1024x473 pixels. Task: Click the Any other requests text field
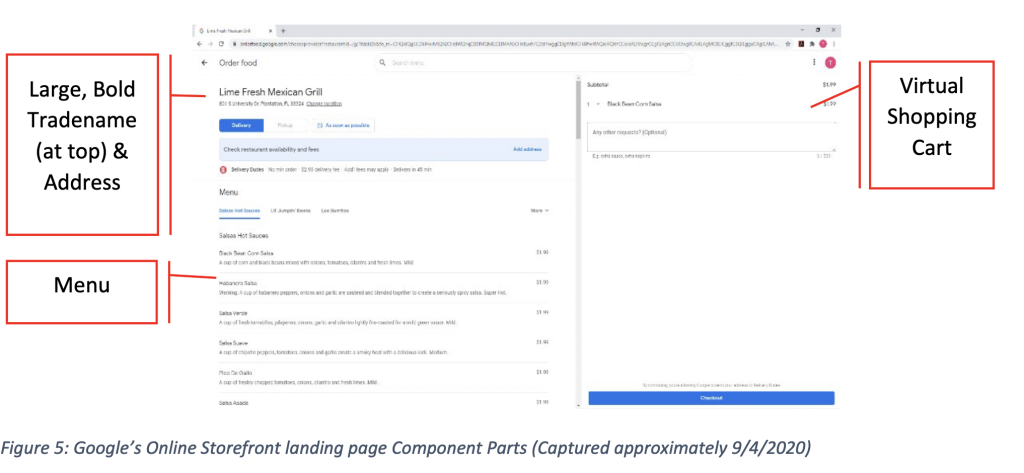[x=711, y=136]
